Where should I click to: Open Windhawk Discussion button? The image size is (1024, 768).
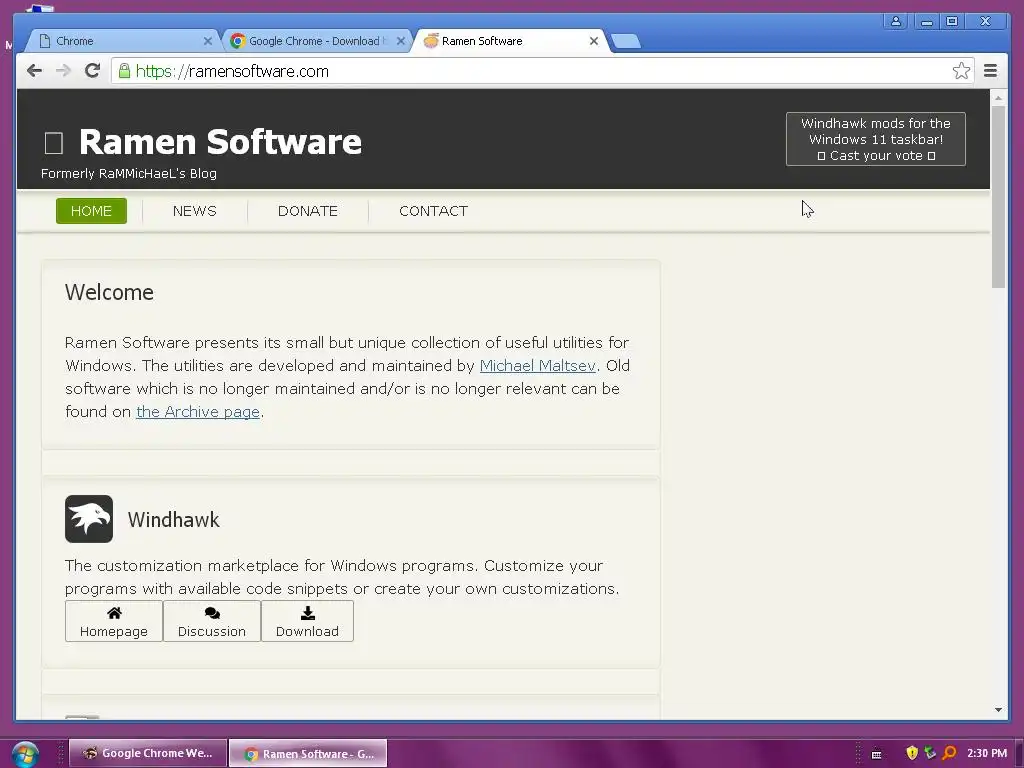tap(212, 621)
